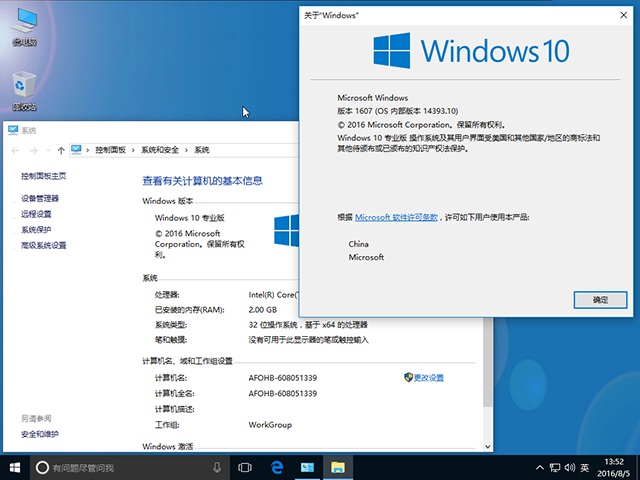This screenshot has height=480, width=640.
Task: Click 系统和安全 in the address breadcrumb
Action: click(x=160, y=150)
